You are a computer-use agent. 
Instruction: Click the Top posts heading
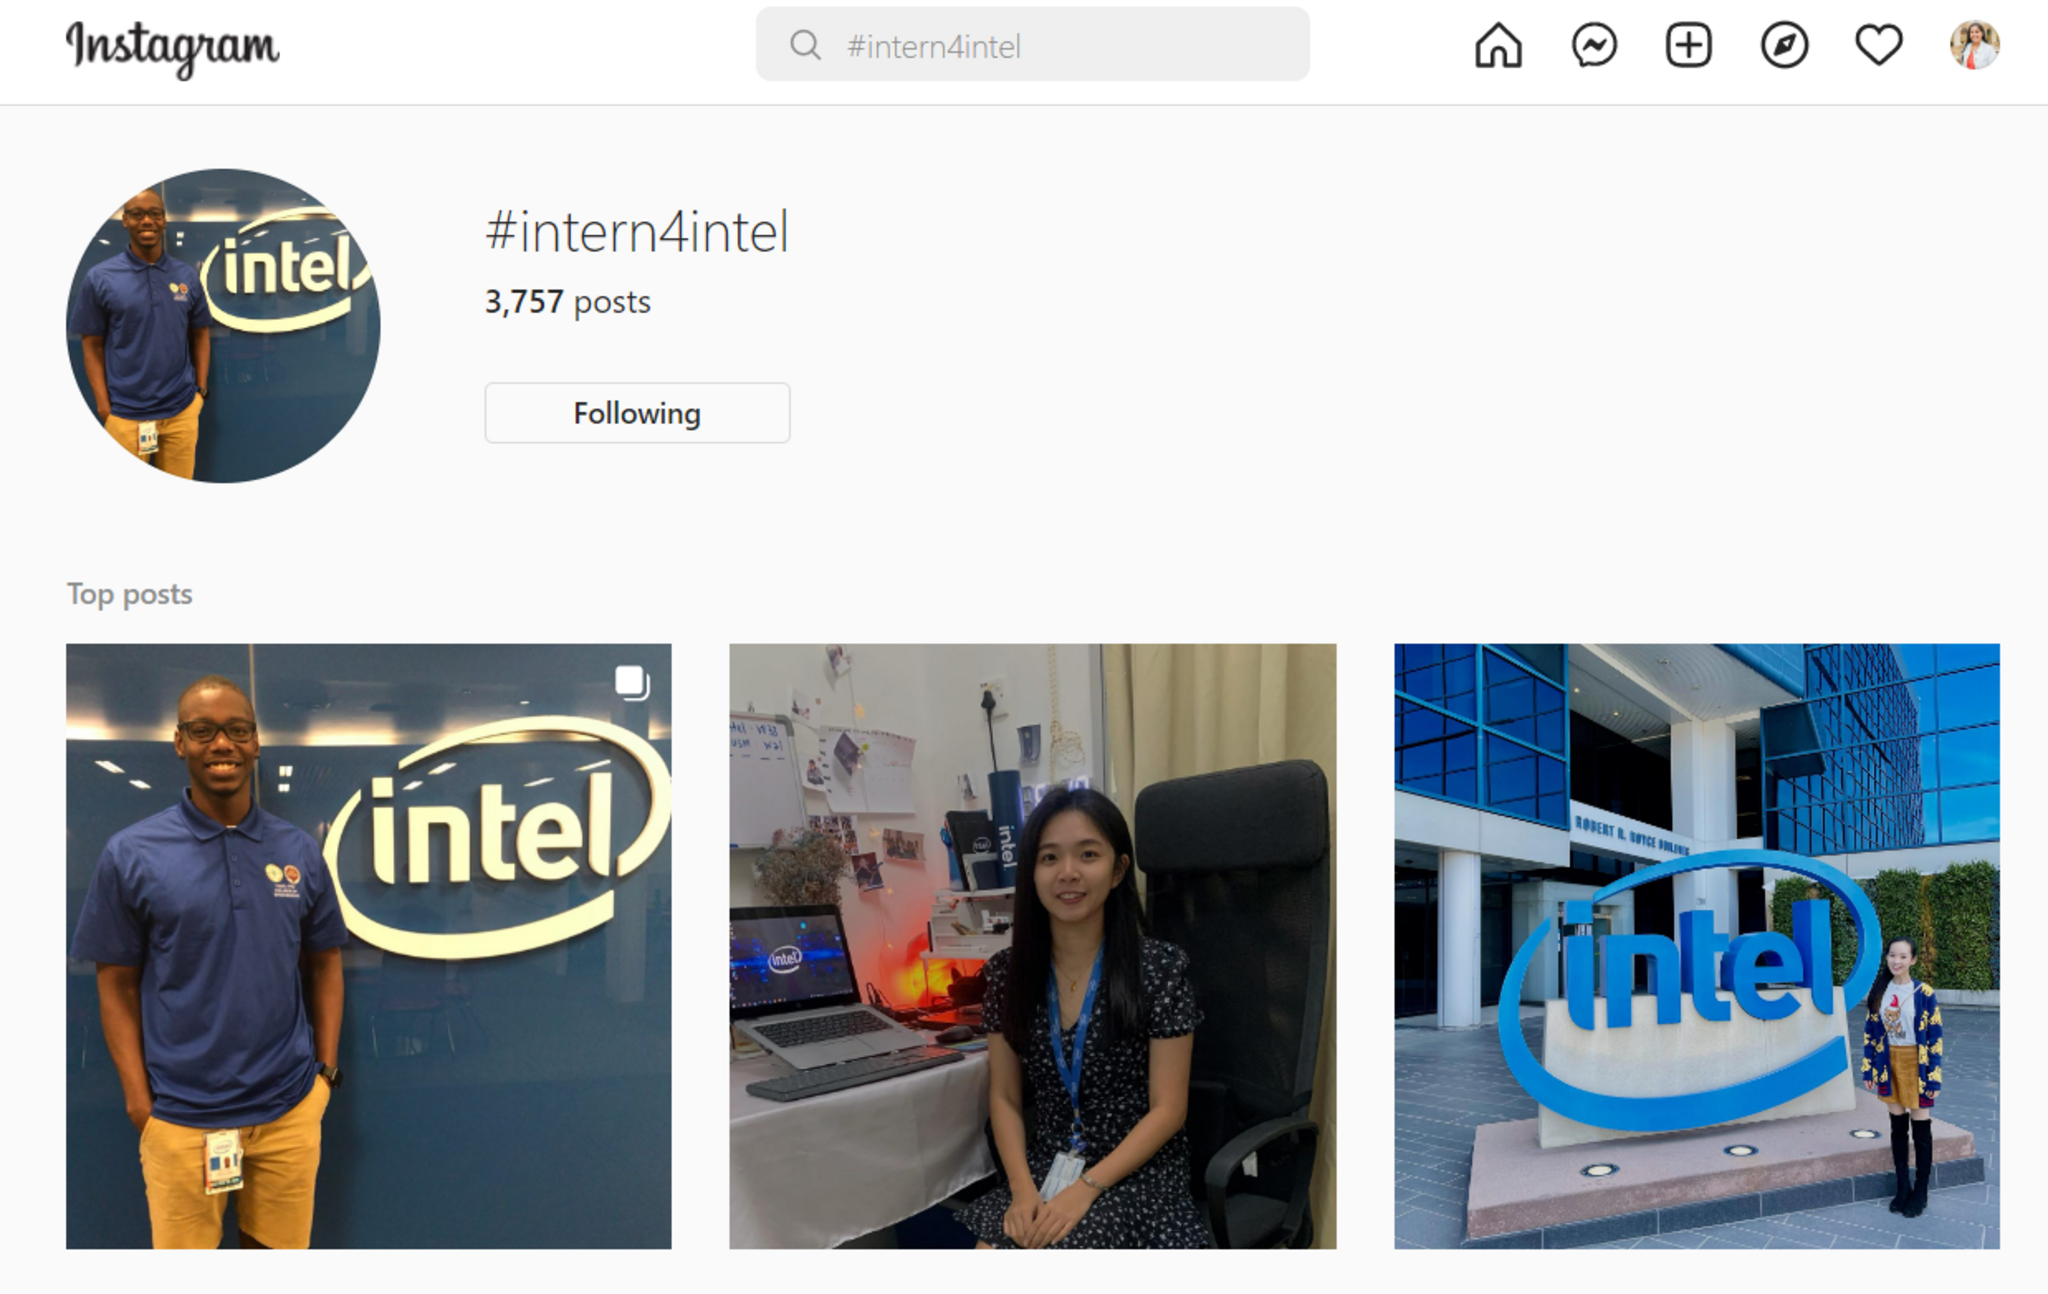point(129,594)
